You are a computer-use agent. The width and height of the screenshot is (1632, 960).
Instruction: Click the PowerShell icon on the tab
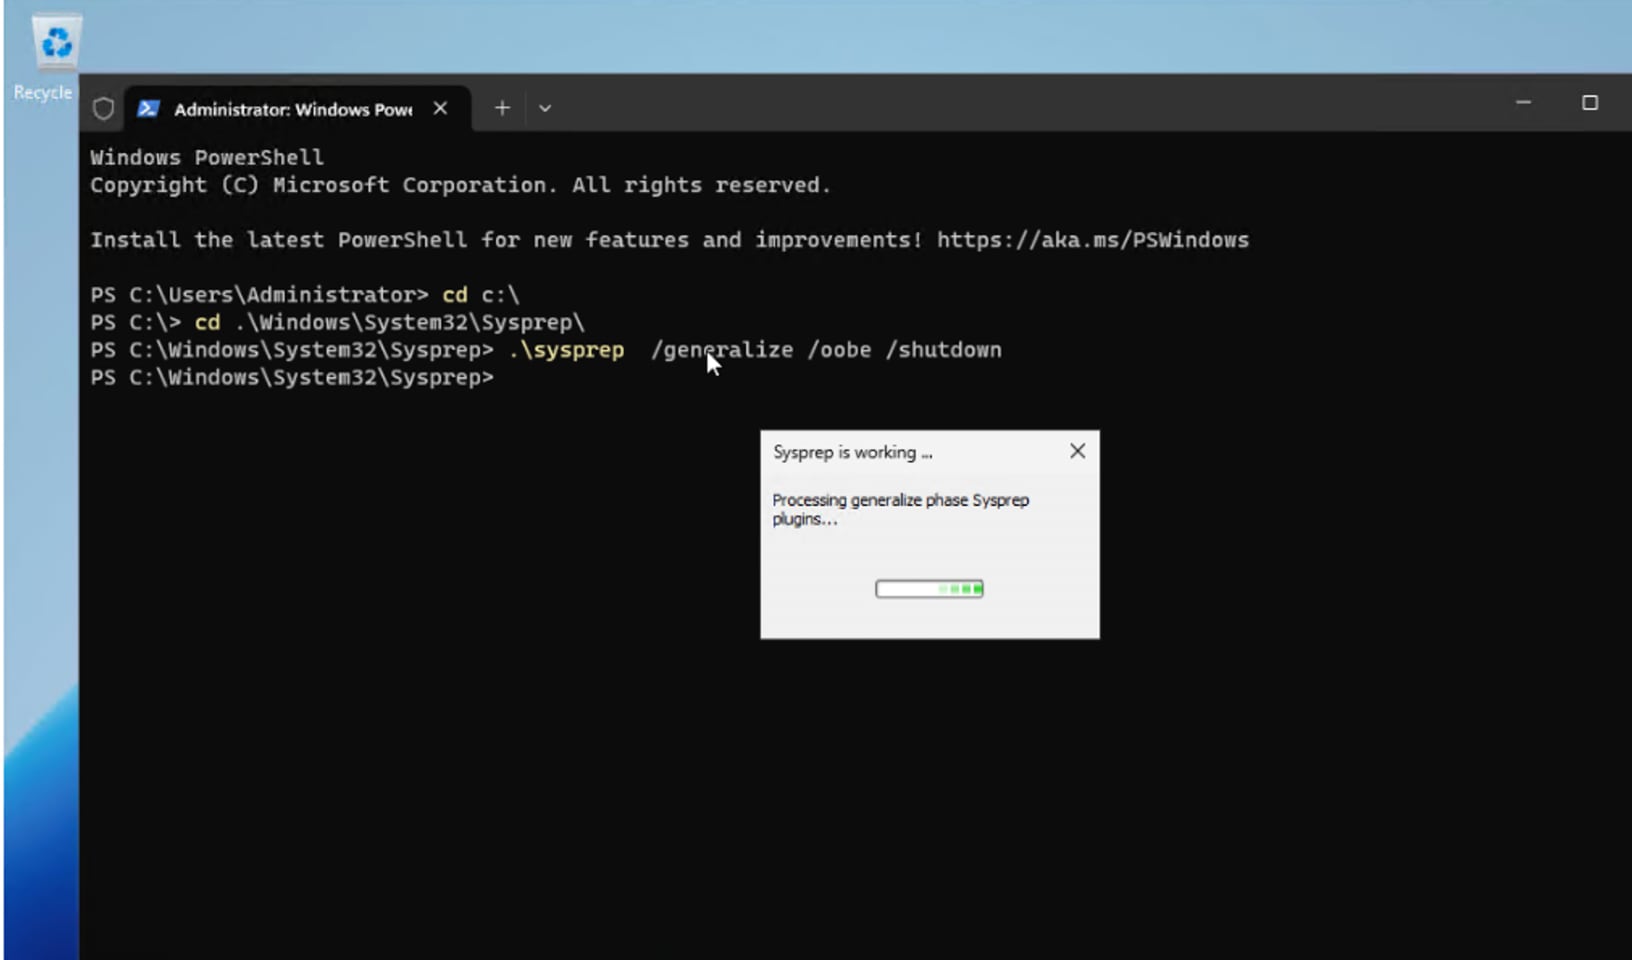(148, 109)
